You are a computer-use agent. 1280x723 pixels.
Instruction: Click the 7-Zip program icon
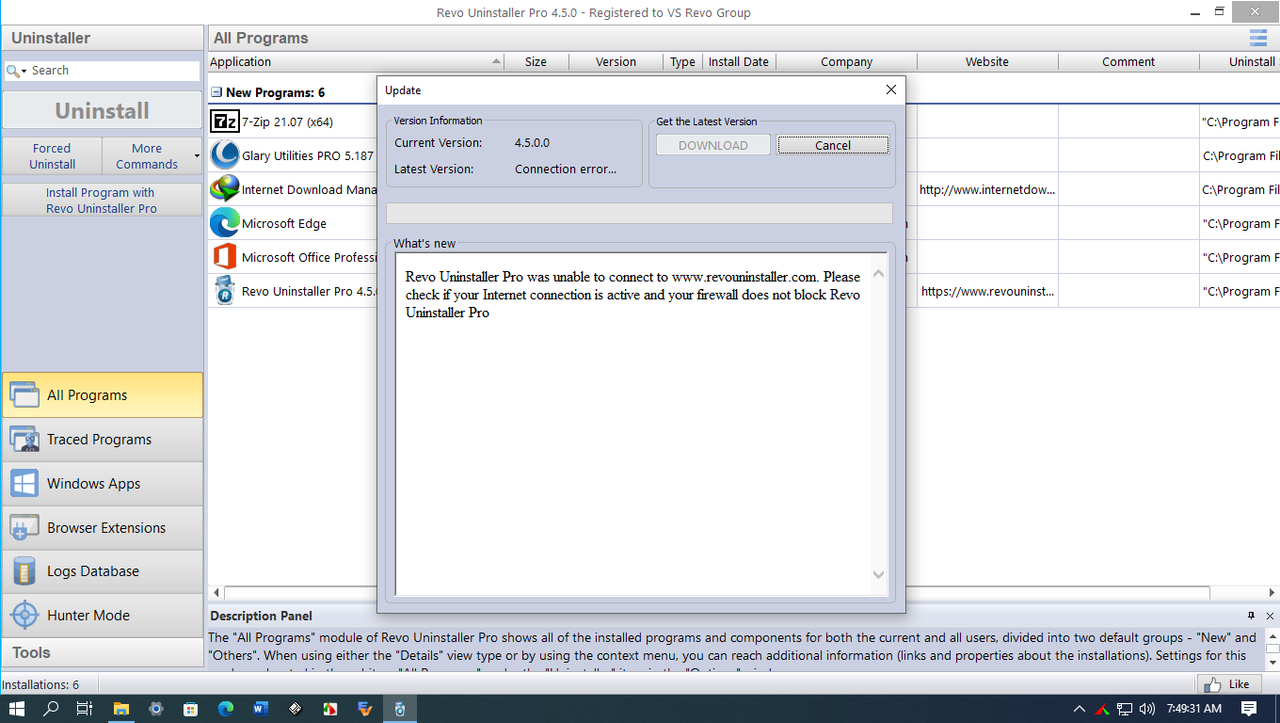(x=225, y=122)
